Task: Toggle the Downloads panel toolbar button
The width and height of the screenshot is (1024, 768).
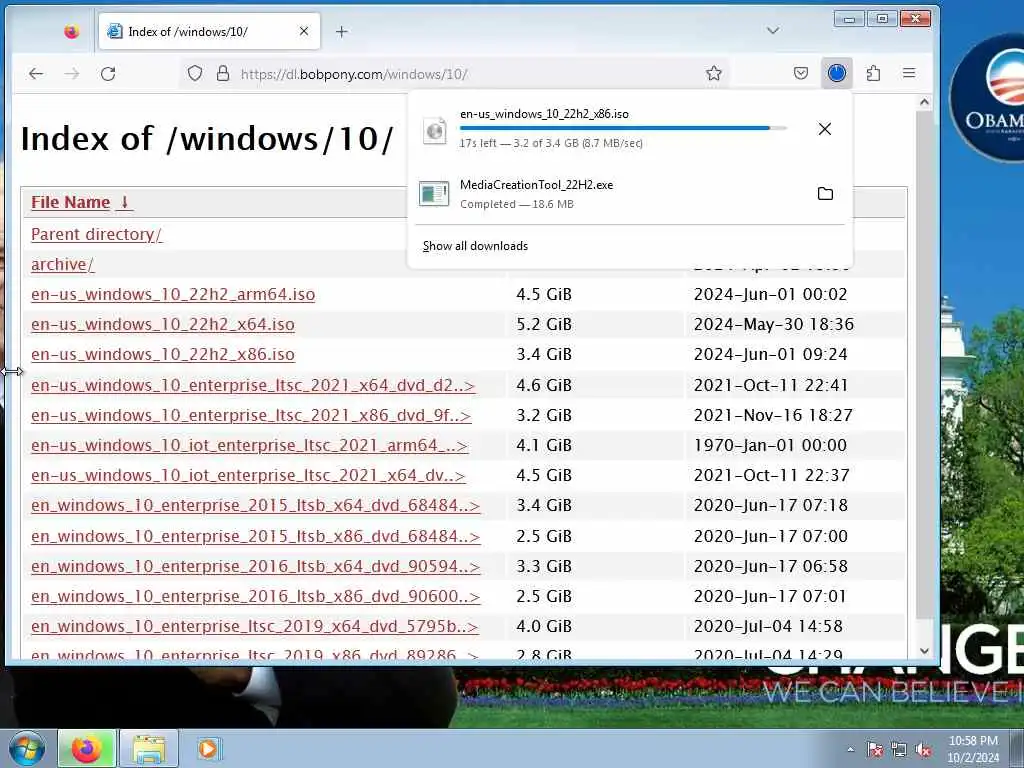Action: [837, 73]
